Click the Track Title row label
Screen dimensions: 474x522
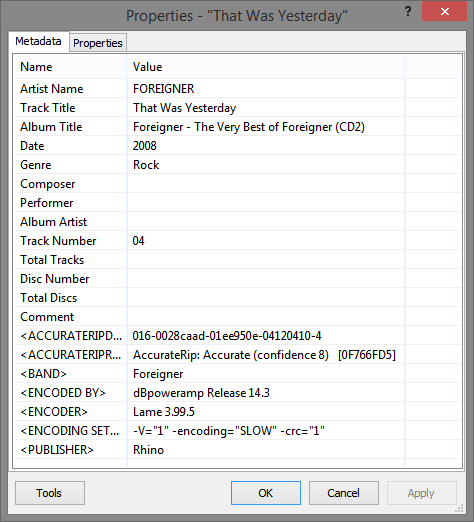pyautogui.click(x=48, y=108)
